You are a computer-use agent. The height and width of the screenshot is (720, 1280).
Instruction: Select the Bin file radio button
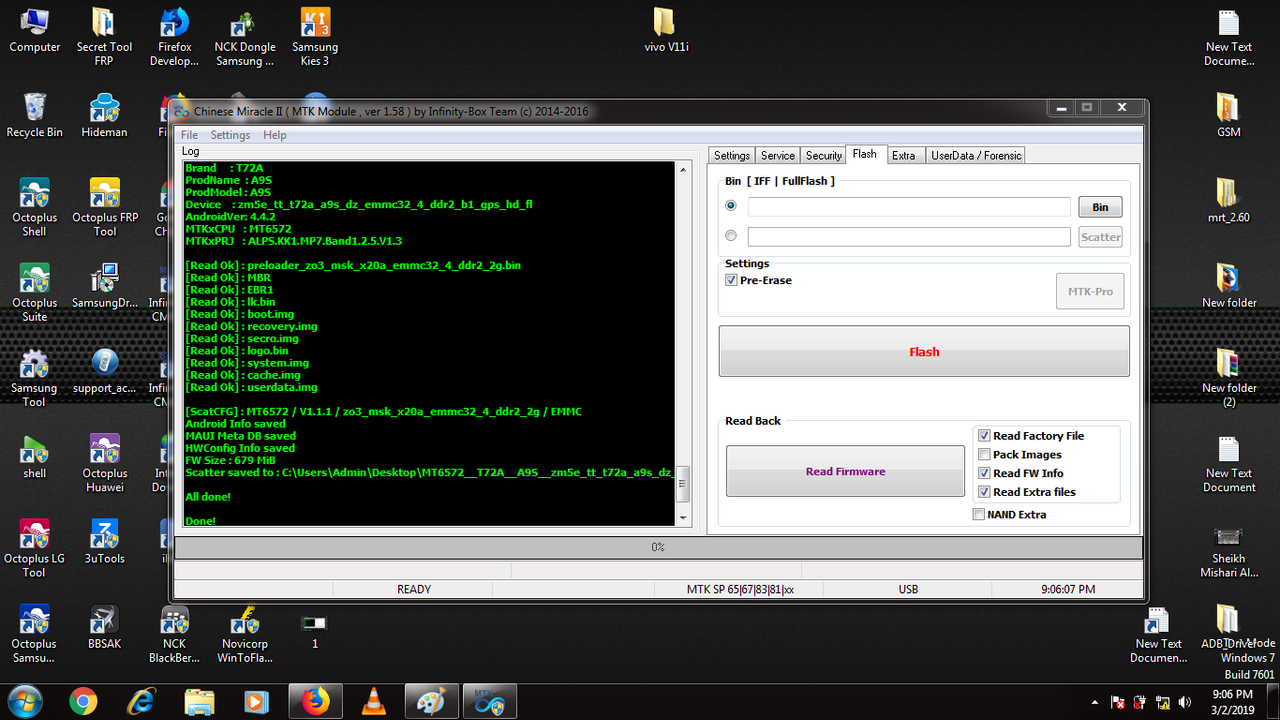pos(731,206)
